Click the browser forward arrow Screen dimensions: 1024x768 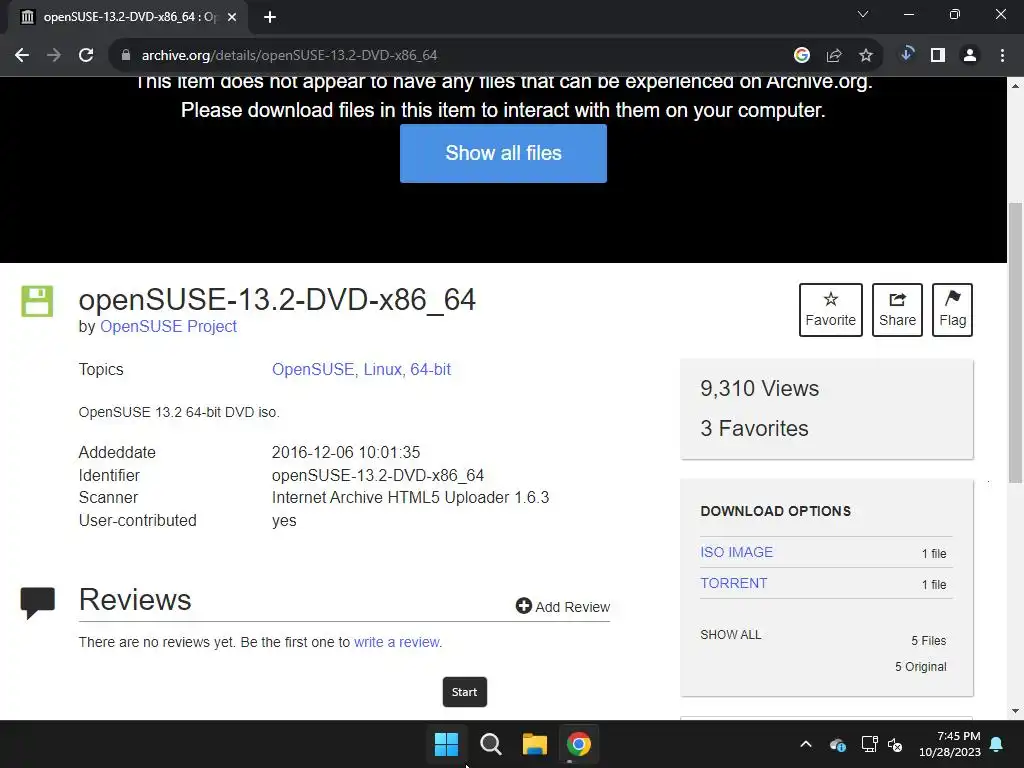pos(54,56)
